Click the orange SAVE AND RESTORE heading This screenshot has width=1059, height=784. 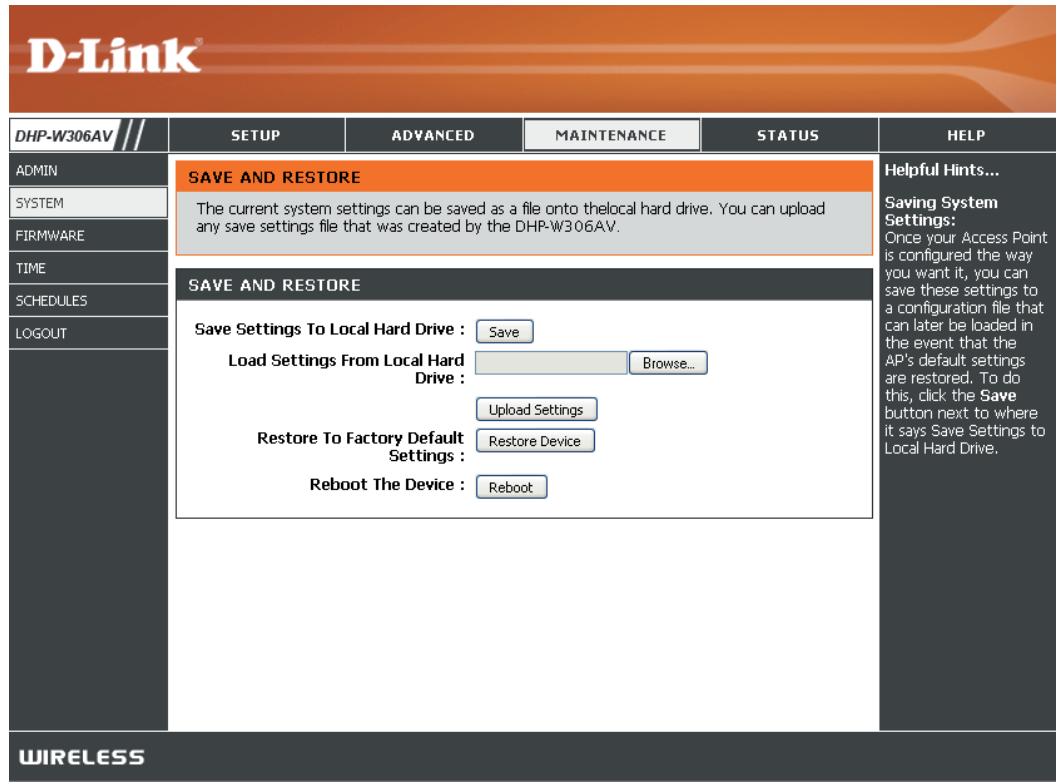(274, 178)
